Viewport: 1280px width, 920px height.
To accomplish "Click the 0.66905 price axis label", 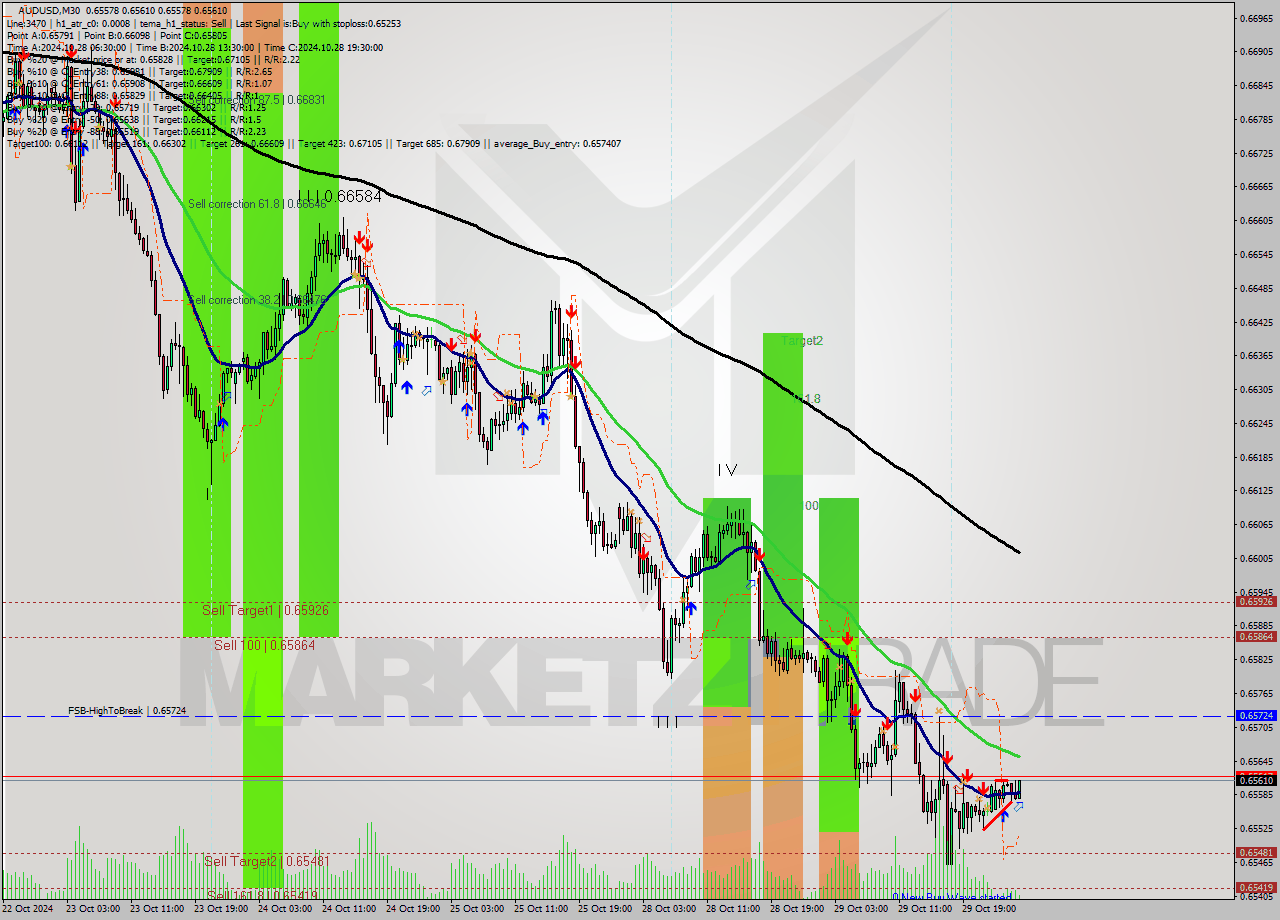I will click(x=1256, y=51).
